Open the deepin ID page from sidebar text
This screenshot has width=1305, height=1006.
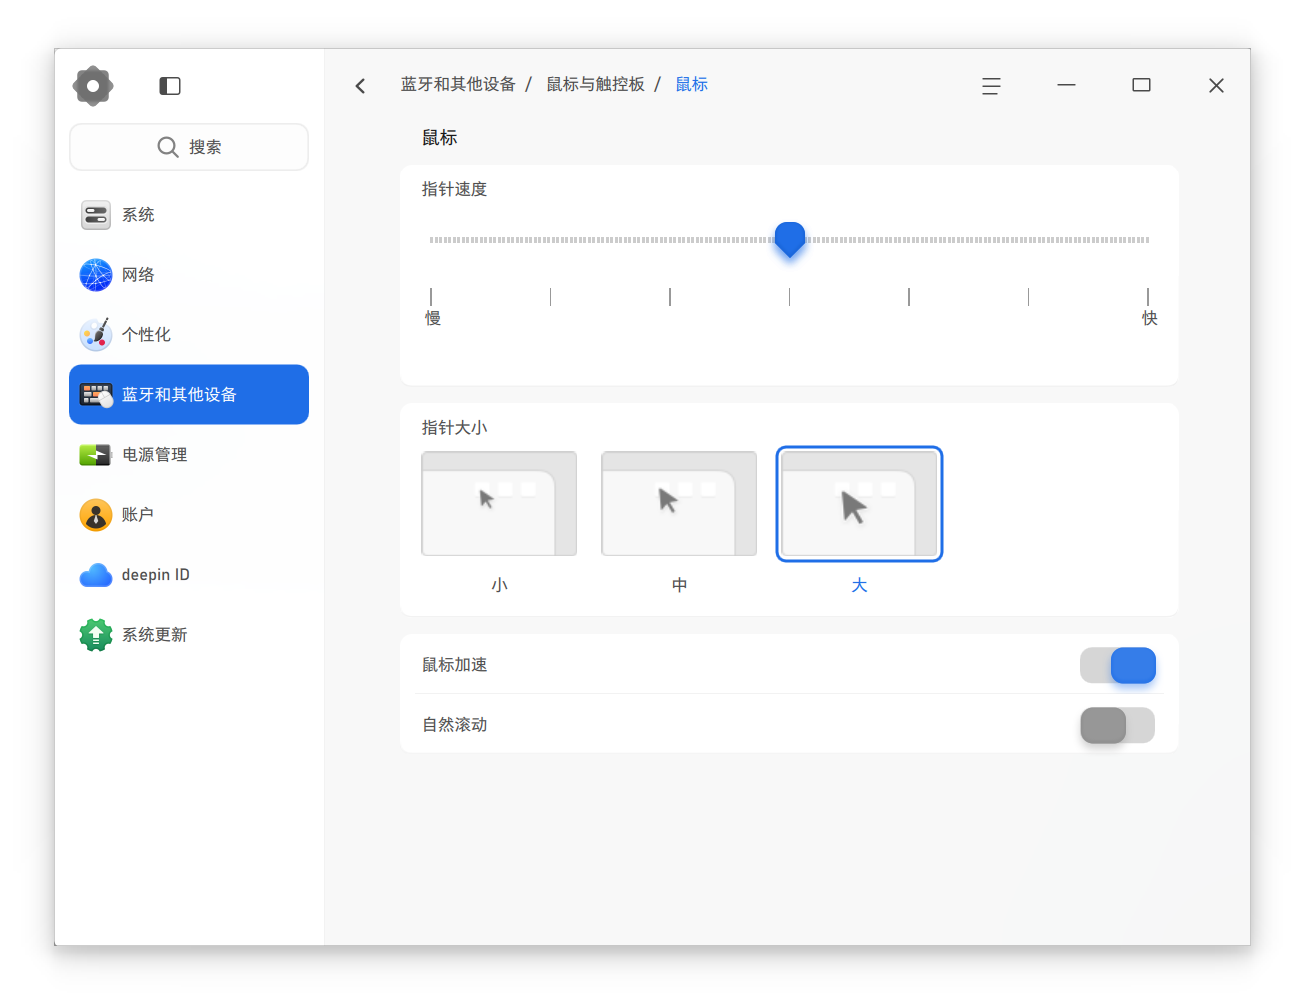(155, 575)
